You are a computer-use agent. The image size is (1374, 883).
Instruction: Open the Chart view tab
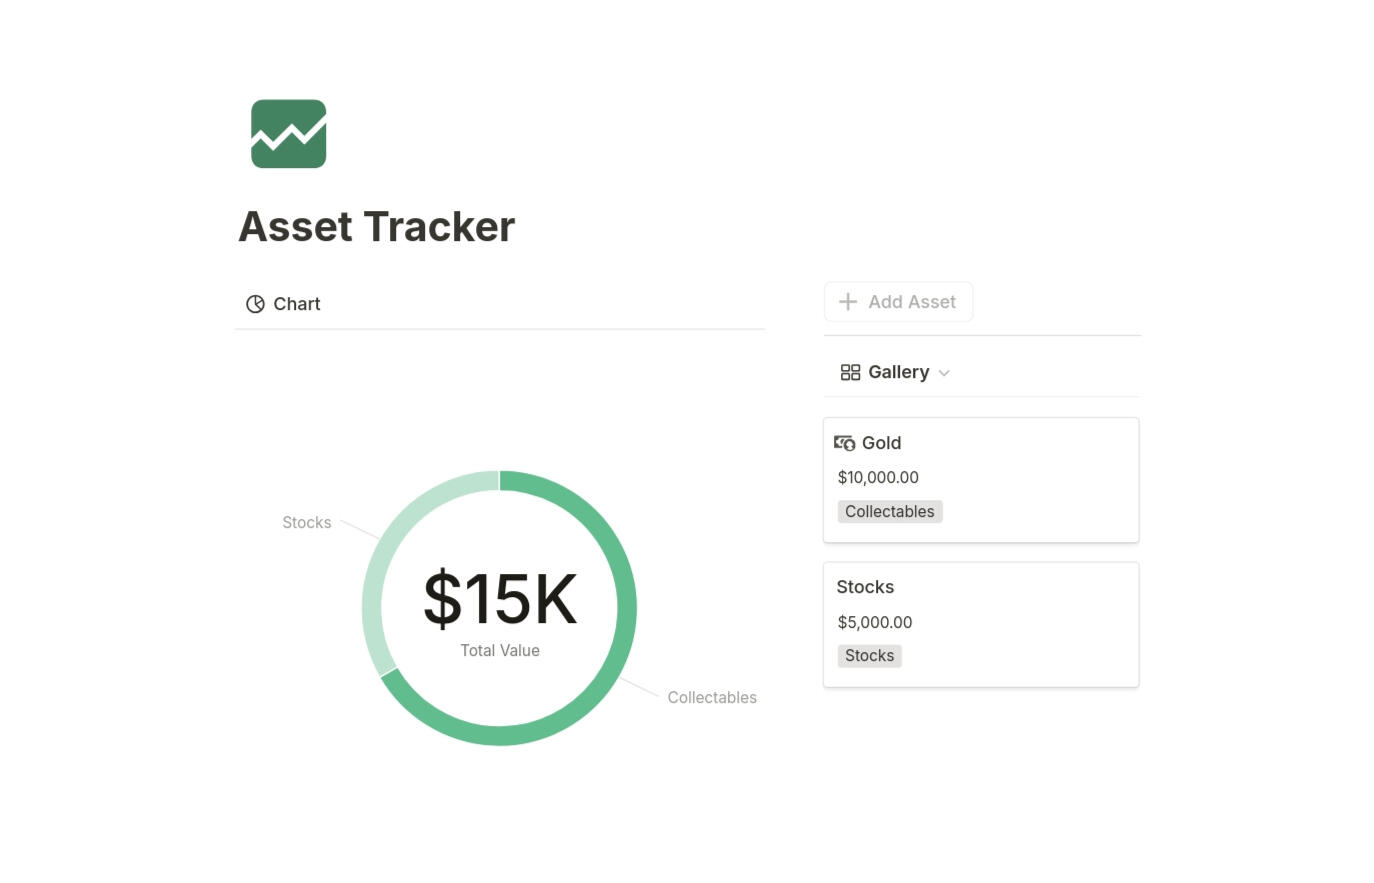click(283, 304)
